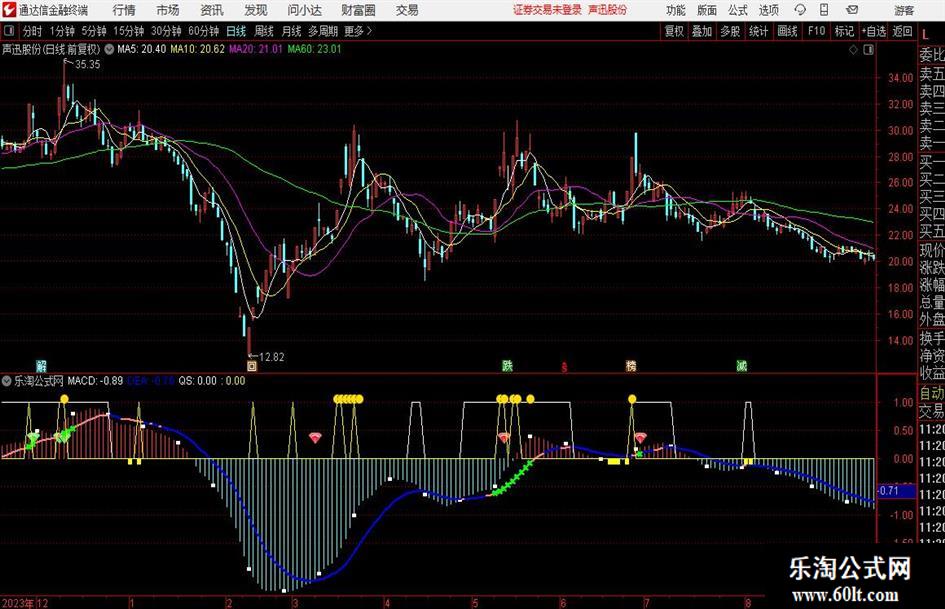Click the 复权 toolbar button
This screenshot has width=945, height=609.
coord(674,31)
